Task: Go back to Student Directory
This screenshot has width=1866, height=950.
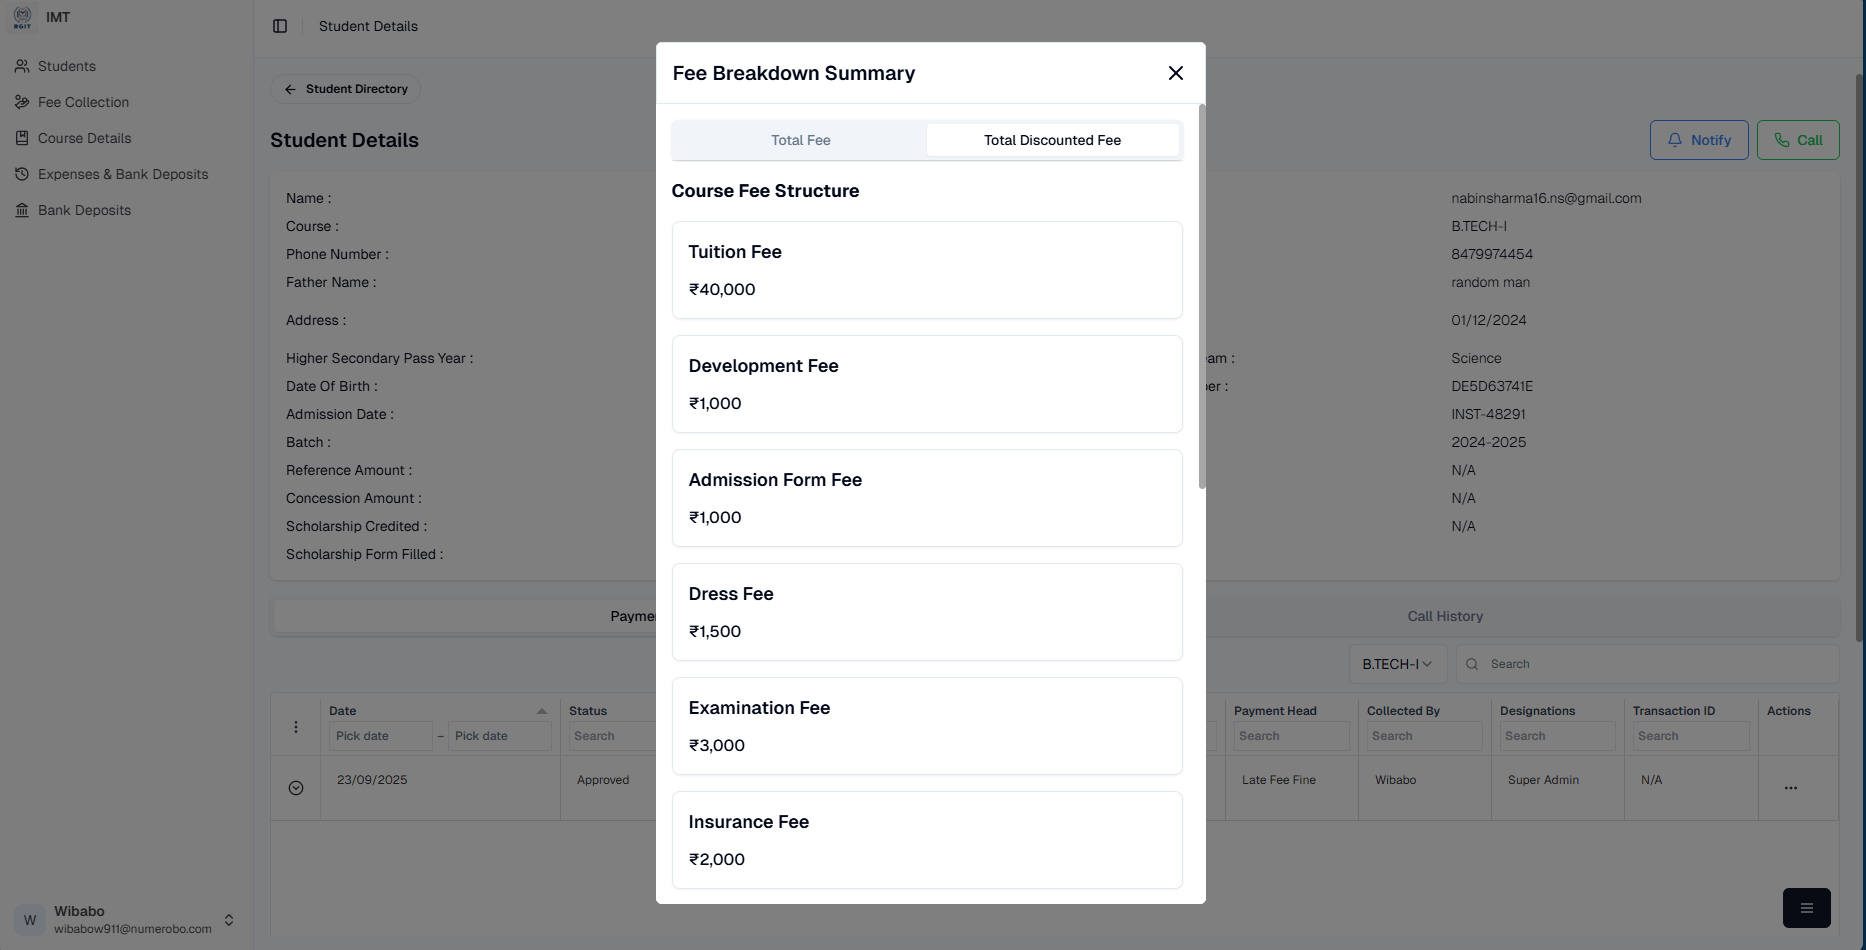Action: point(346,89)
